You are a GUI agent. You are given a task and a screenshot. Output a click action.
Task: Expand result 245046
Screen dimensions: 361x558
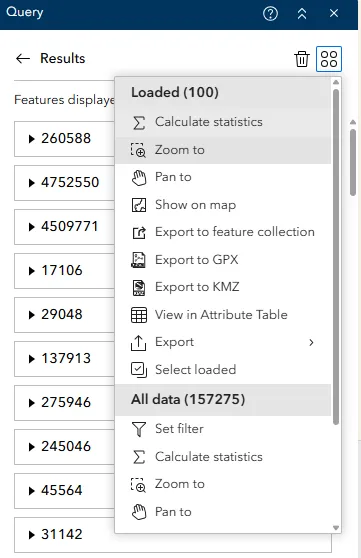[x=31, y=447]
